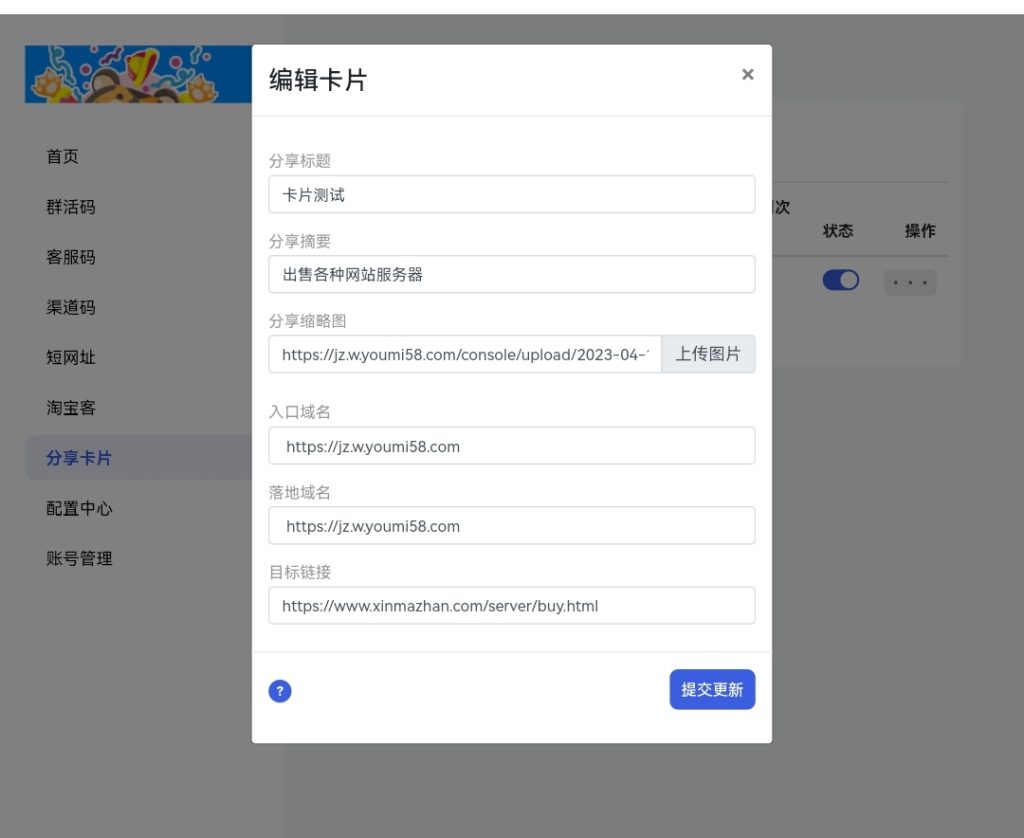The image size is (1024, 838).
Task: Select 客服码 sidebar item
Action: [x=71, y=257]
